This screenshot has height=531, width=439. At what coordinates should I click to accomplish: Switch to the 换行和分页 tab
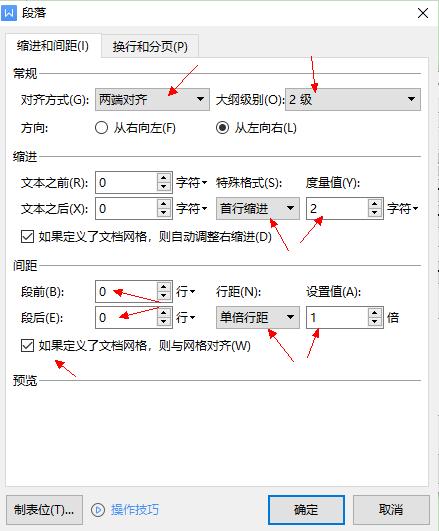click(x=150, y=46)
